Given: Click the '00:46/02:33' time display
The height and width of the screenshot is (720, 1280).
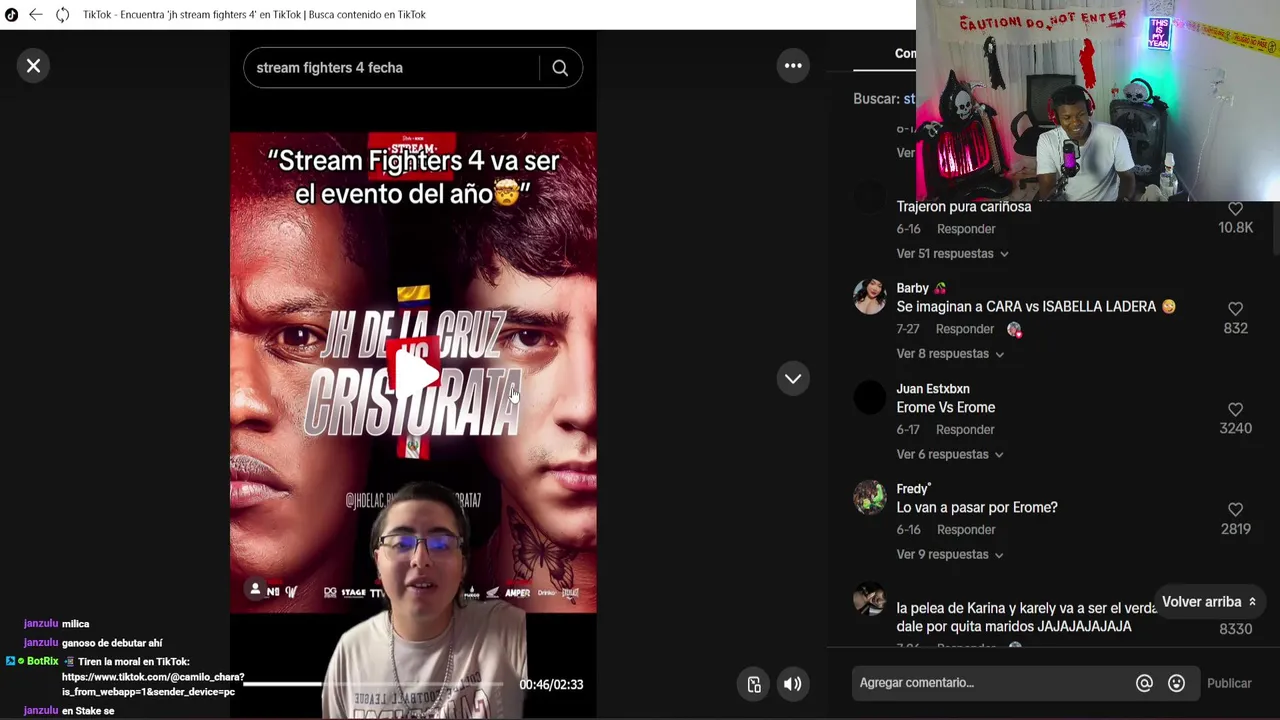Looking at the screenshot, I should pyautogui.click(x=551, y=685).
